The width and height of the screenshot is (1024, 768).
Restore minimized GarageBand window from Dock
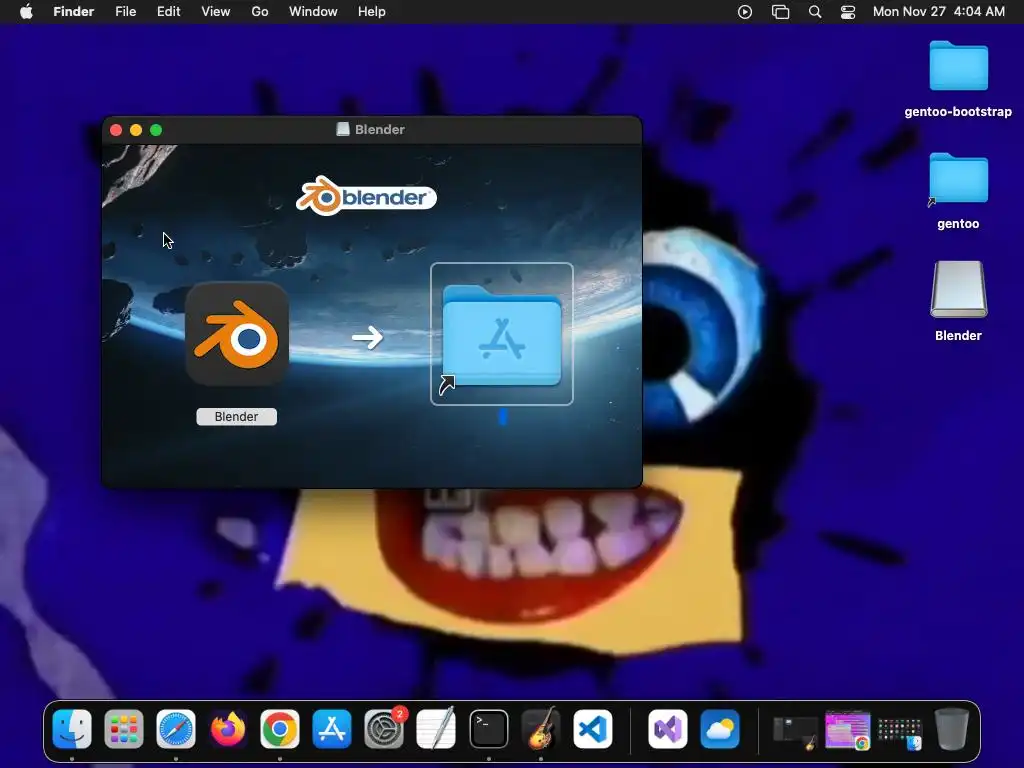tap(795, 731)
